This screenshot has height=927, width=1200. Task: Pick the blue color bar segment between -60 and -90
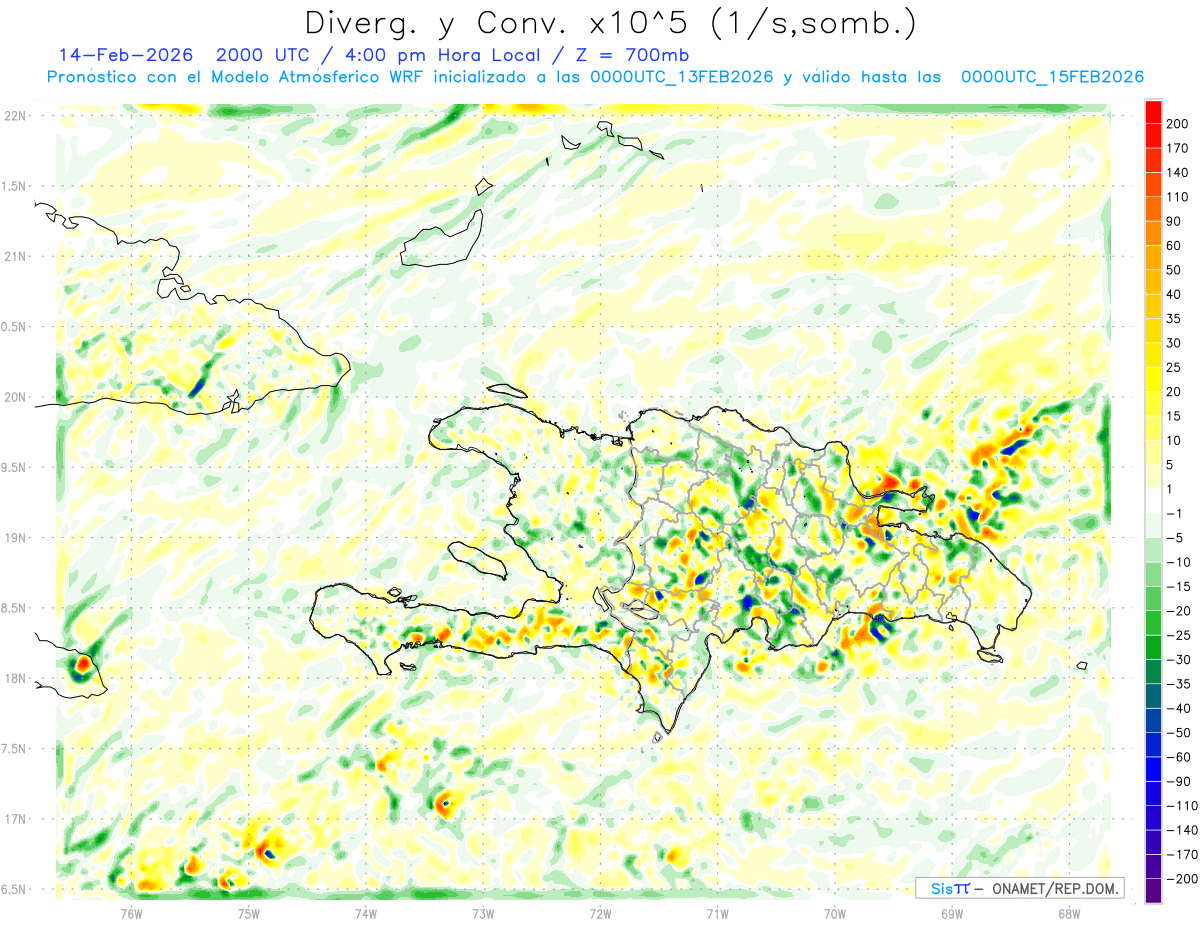click(1153, 770)
